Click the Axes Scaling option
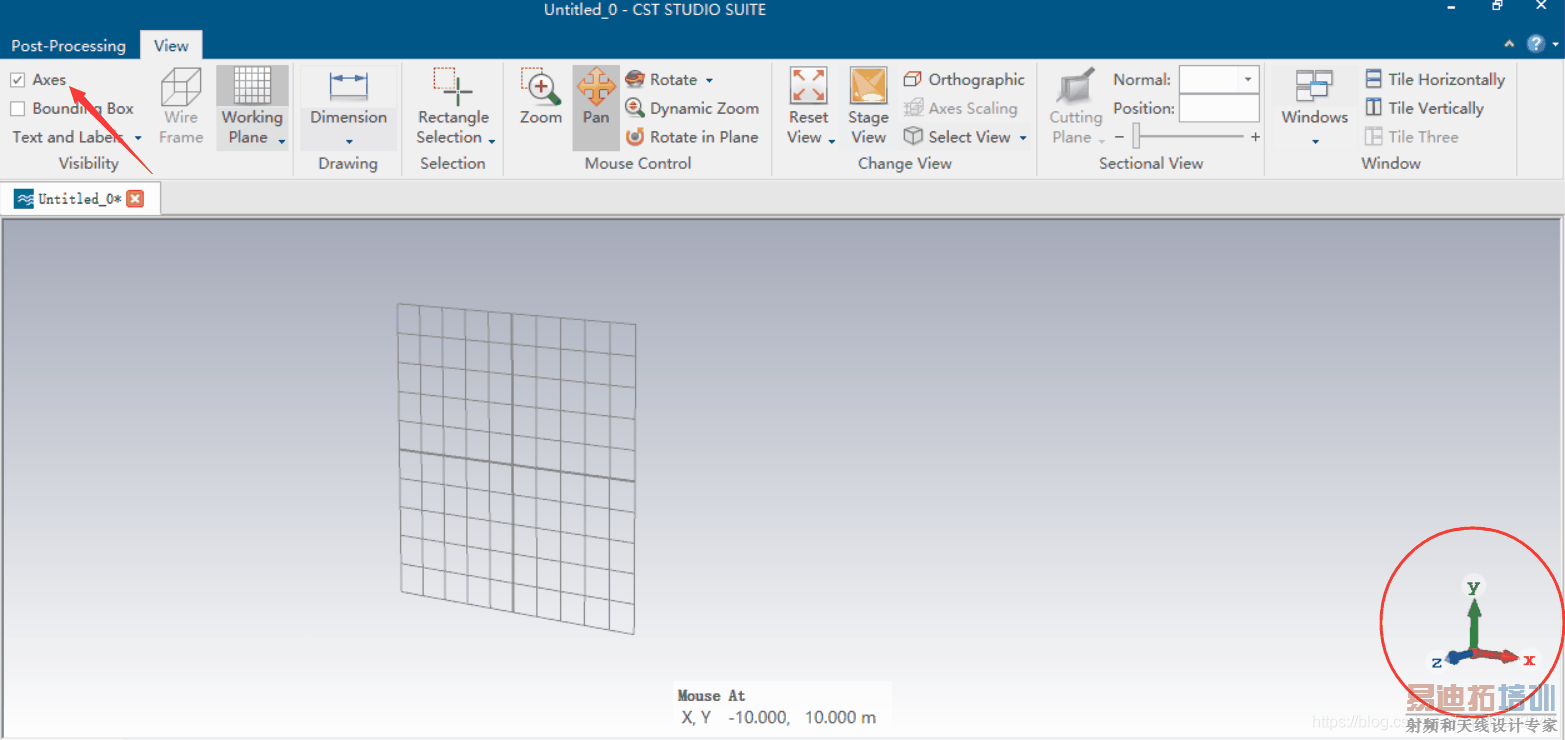This screenshot has width=1565, height=740. click(x=960, y=108)
